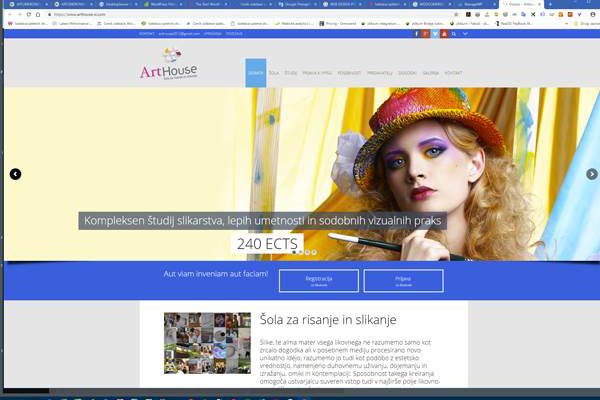Click the address bar URL field
Screen dimensions: 600x400
click(249, 14)
